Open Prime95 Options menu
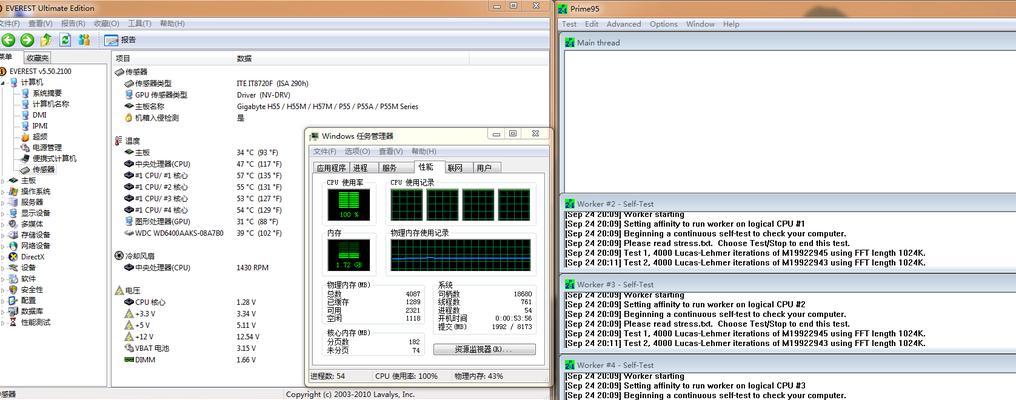 [664, 24]
